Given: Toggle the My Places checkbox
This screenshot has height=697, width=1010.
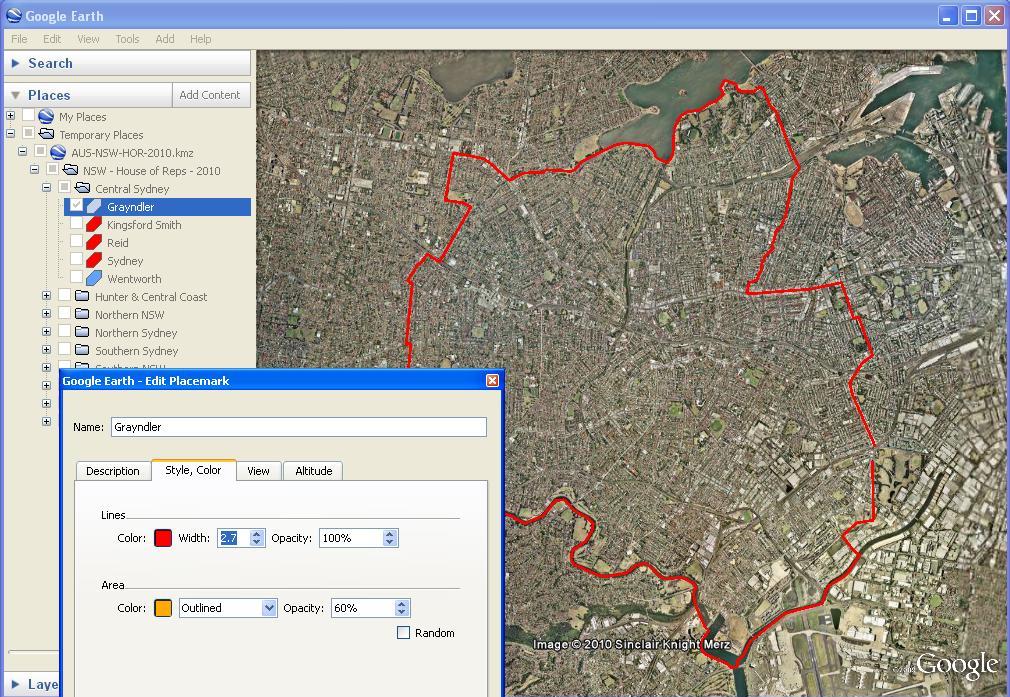Looking at the screenshot, I should 28,115.
